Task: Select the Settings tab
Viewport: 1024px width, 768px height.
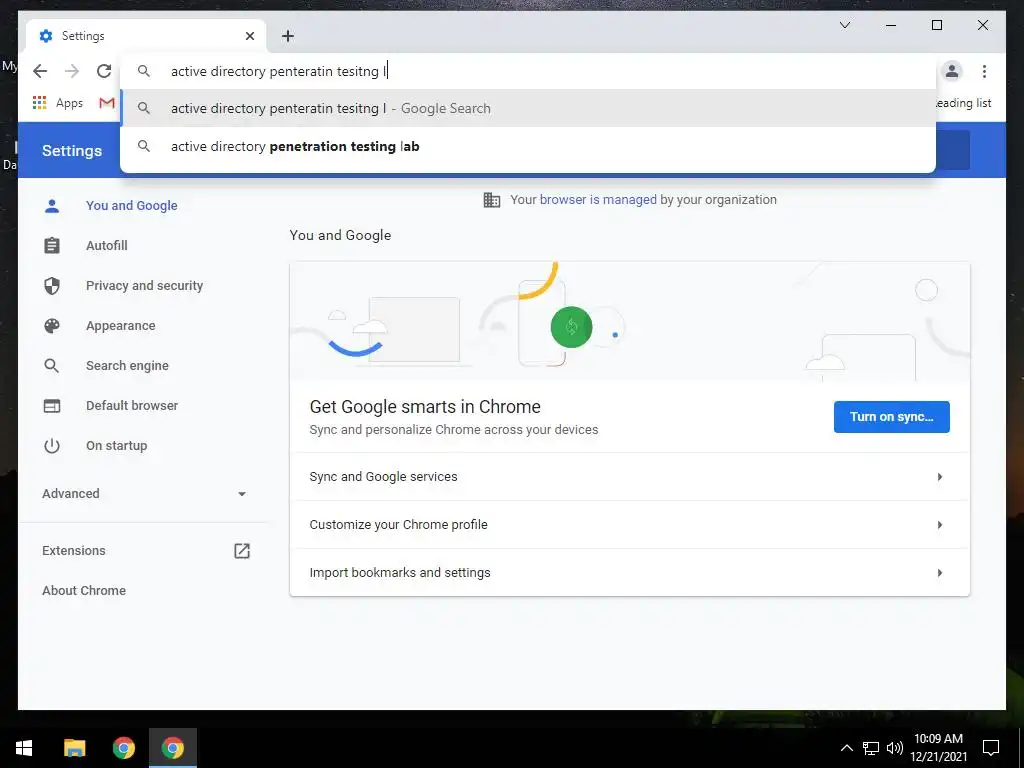Action: tap(145, 36)
